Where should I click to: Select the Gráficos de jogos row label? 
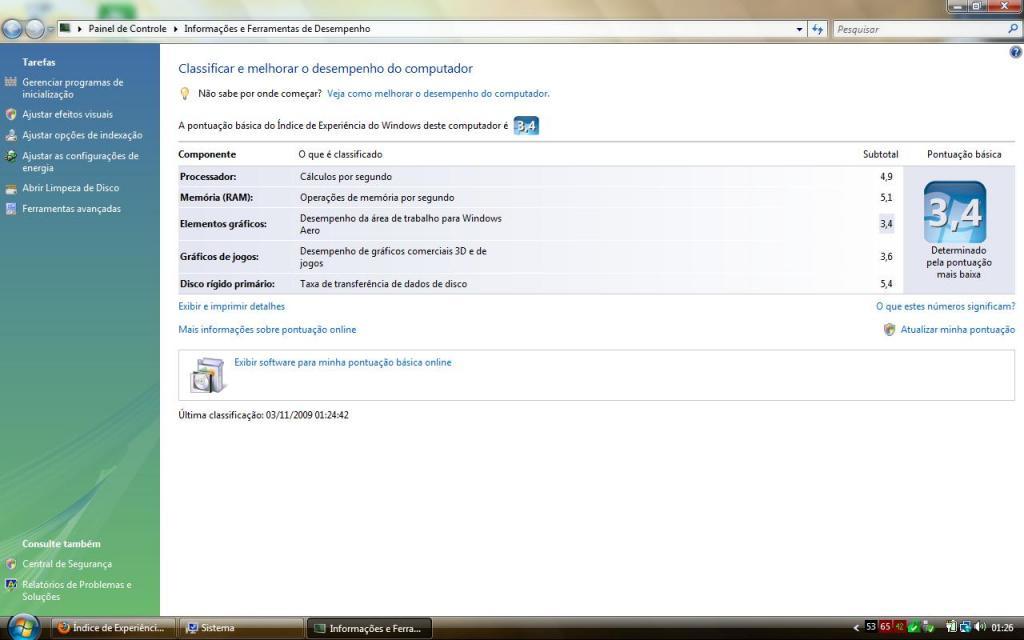[x=219, y=257]
